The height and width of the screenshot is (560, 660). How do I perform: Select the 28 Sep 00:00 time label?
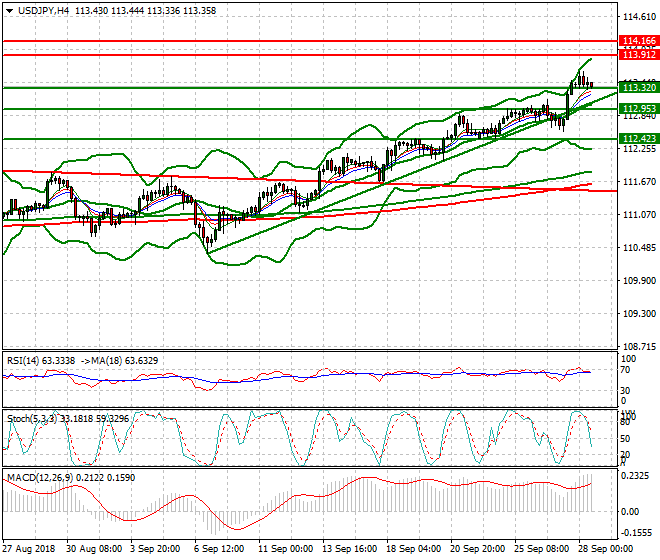pos(605,549)
